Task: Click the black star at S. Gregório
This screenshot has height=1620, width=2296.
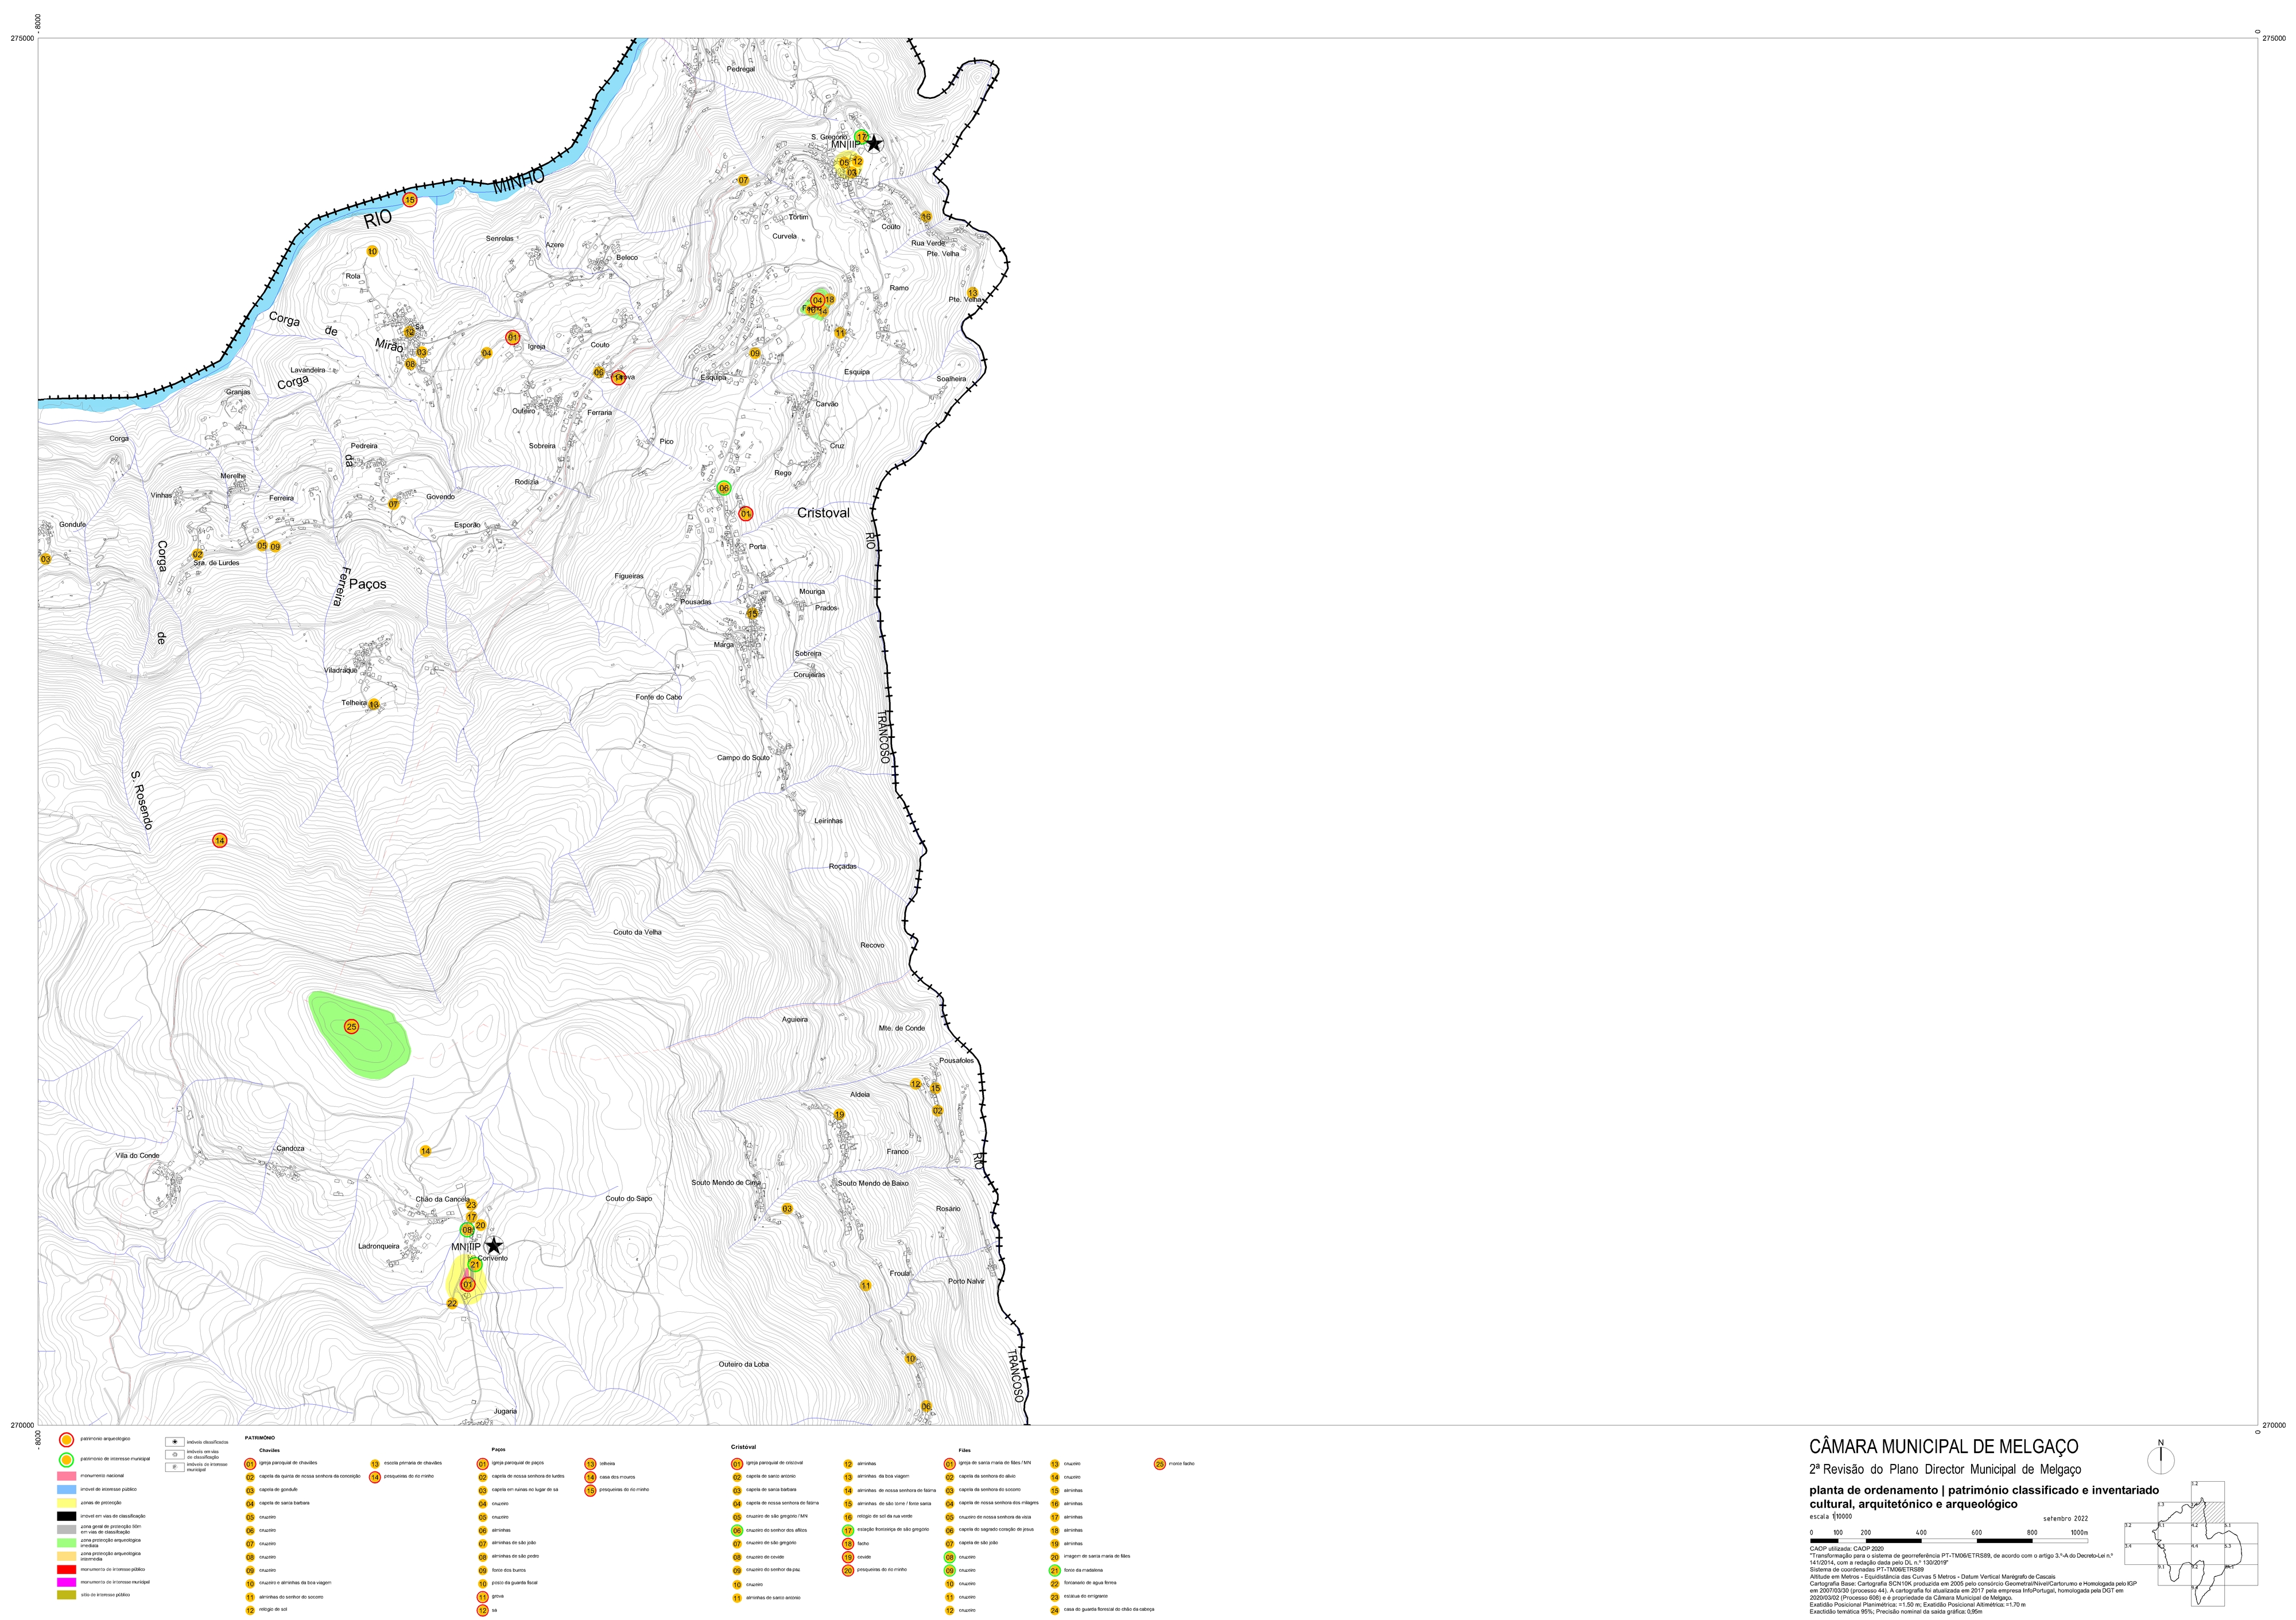Action: pyautogui.click(x=873, y=143)
